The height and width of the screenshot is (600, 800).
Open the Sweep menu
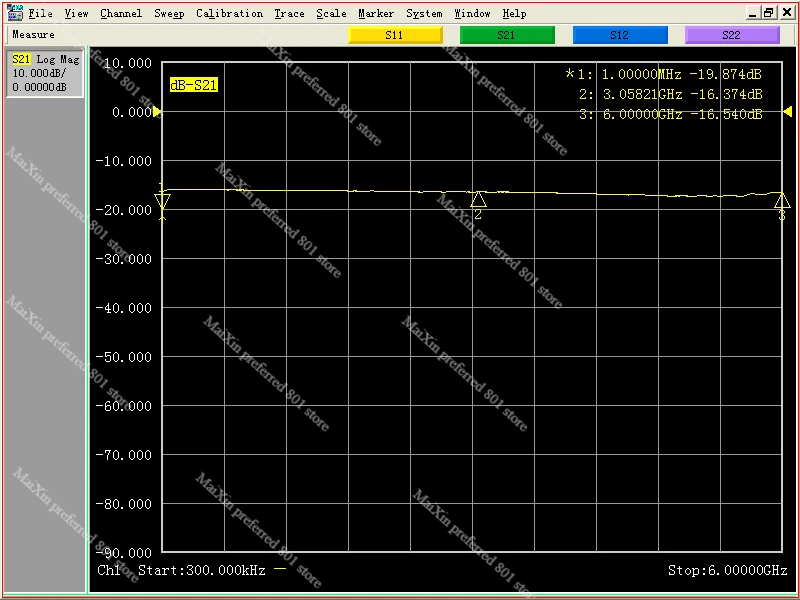(x=169, y=13)
